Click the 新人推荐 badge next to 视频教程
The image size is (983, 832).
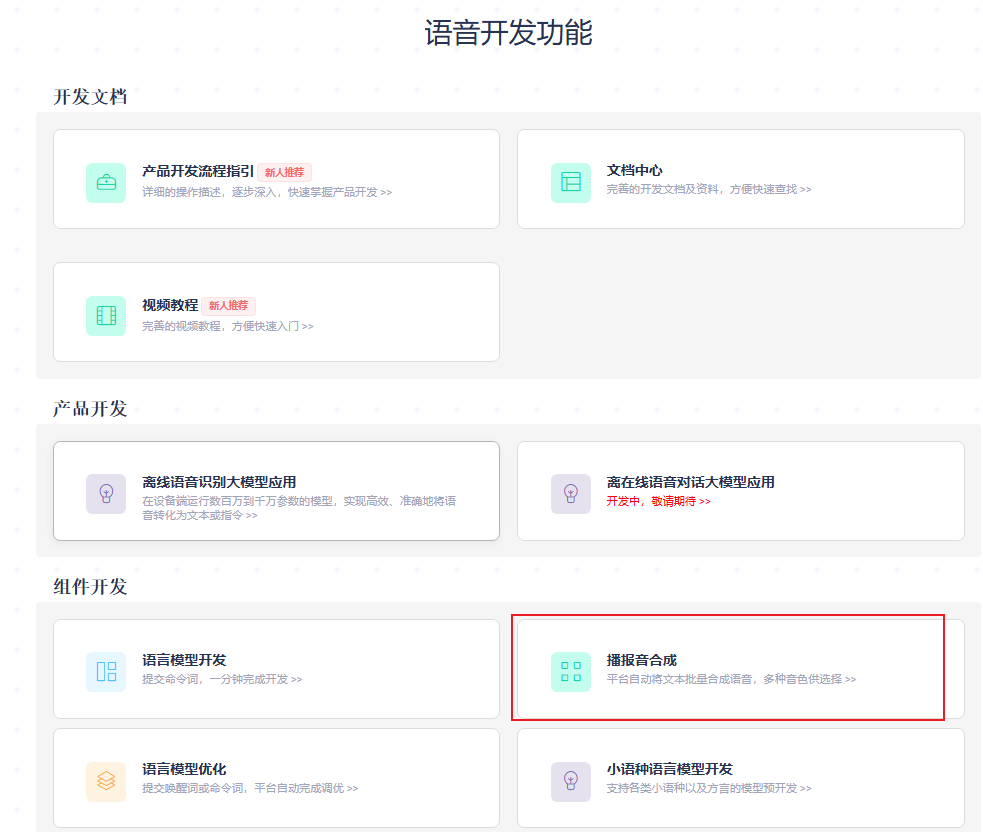tap(228, 306)
